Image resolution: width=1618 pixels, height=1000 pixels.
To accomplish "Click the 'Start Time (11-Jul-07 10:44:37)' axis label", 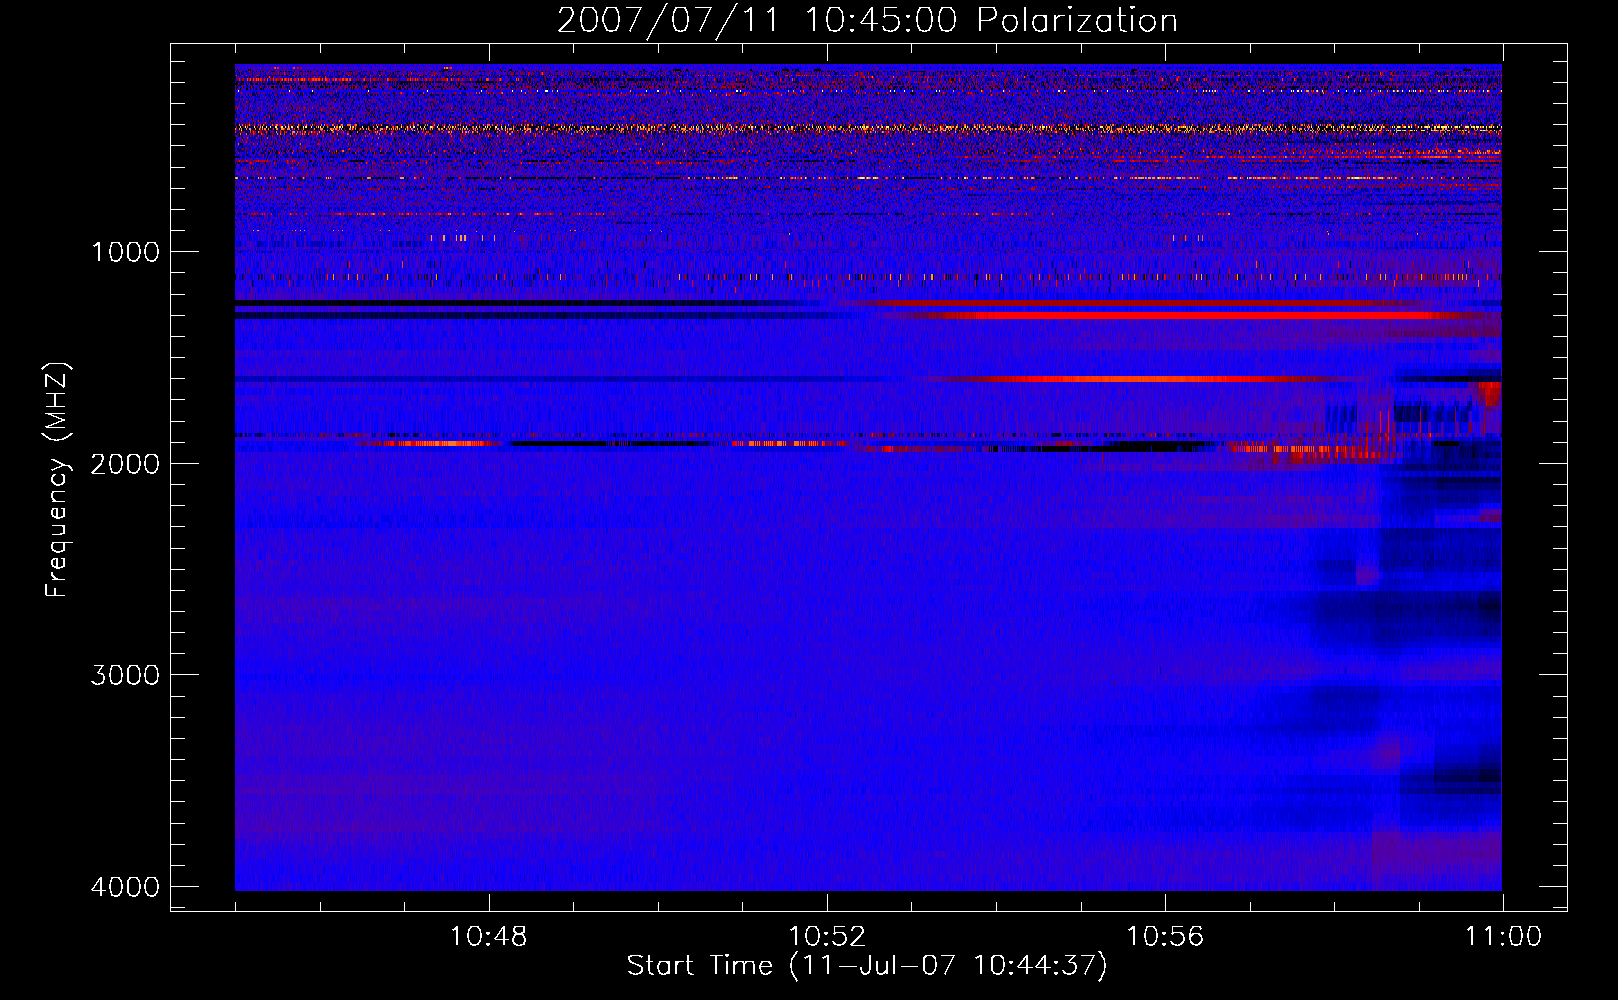I will [x=867, y=966].
